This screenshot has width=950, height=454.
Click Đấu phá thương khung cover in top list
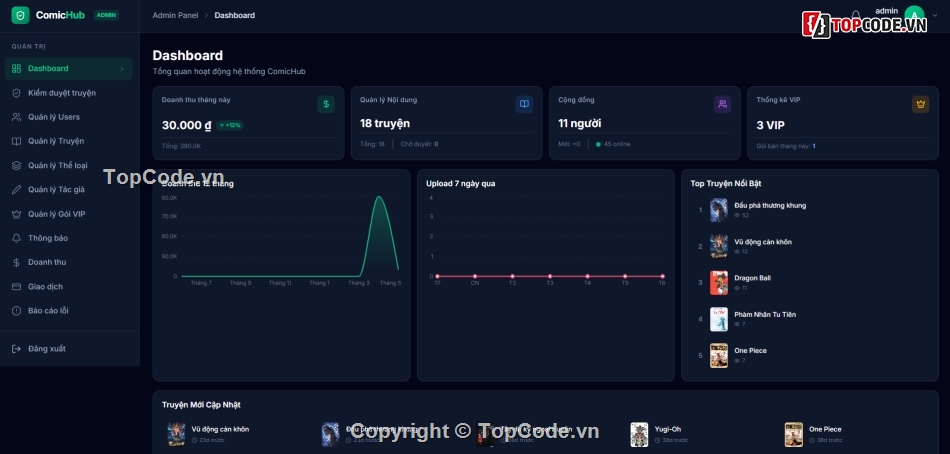point(719,210)
